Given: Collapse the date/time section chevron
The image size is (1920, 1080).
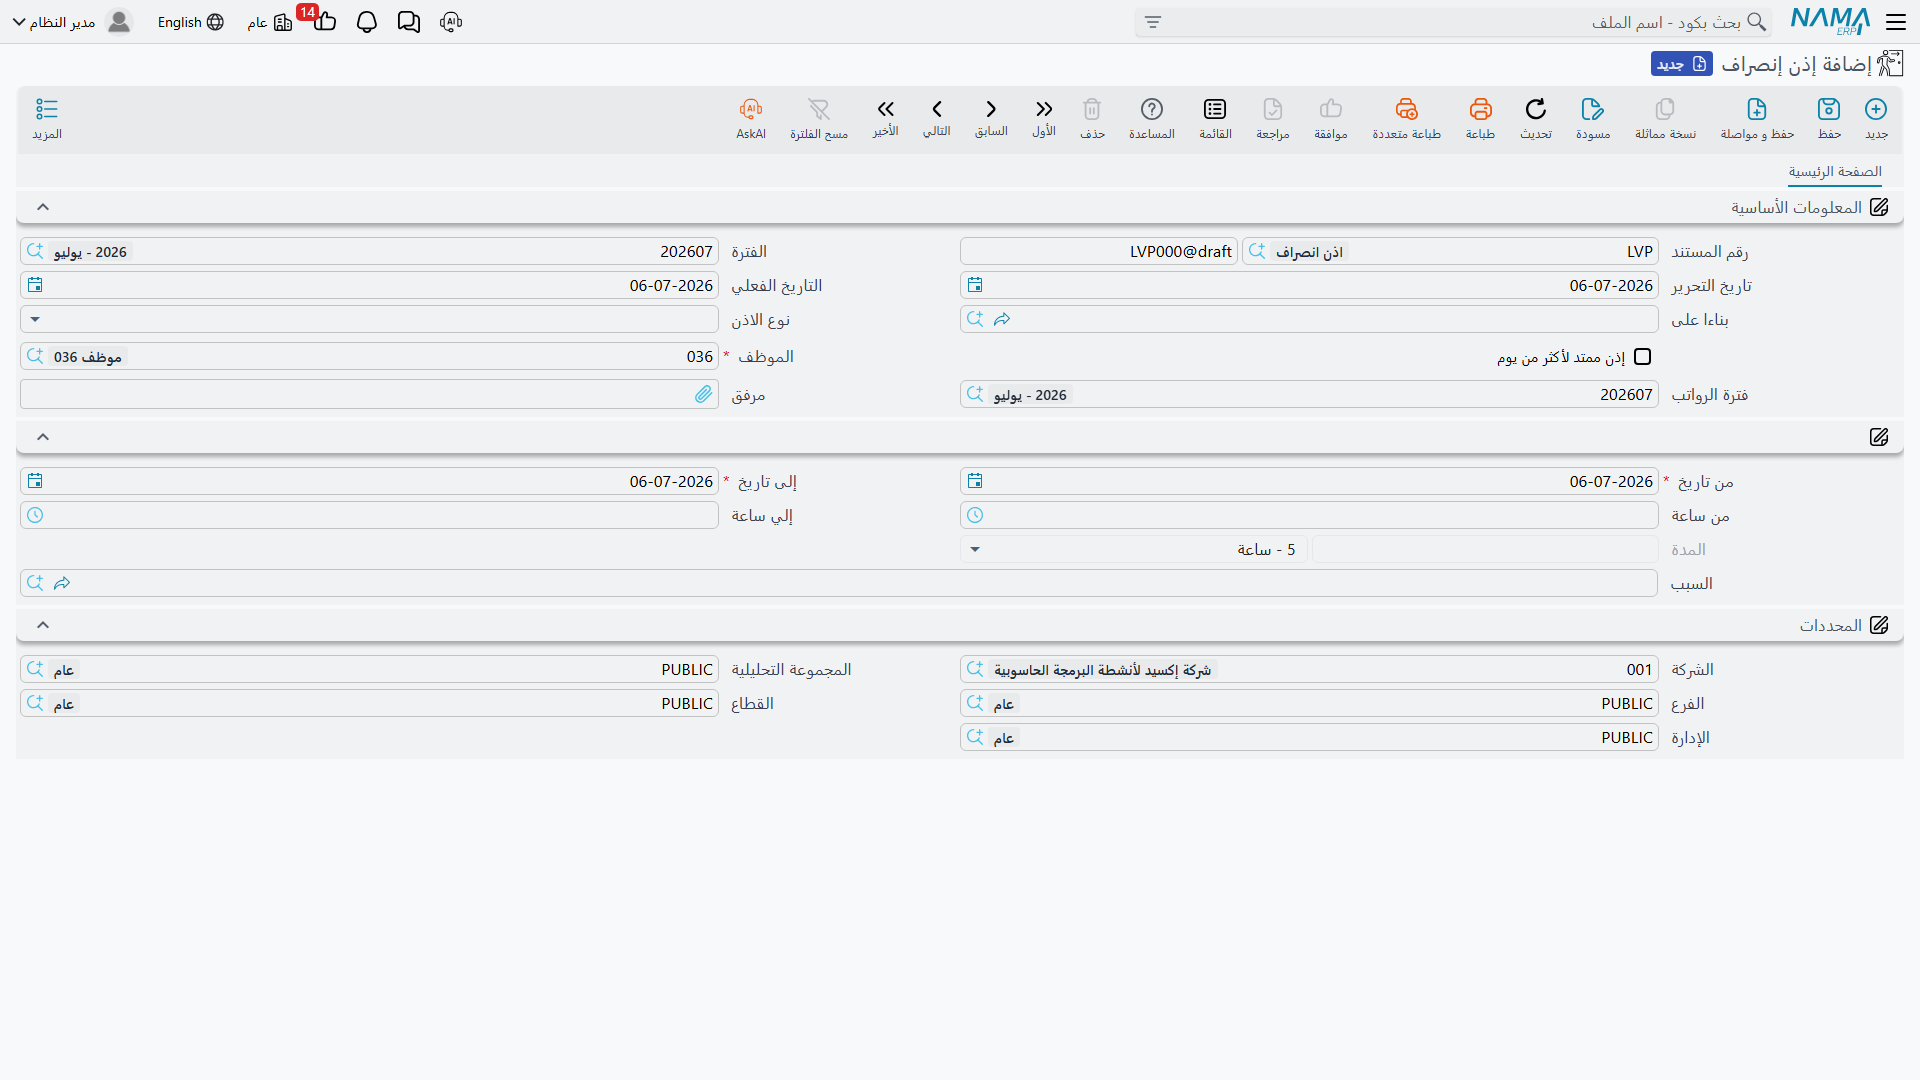Looking at the screenshot, I should tap(42, 437).
